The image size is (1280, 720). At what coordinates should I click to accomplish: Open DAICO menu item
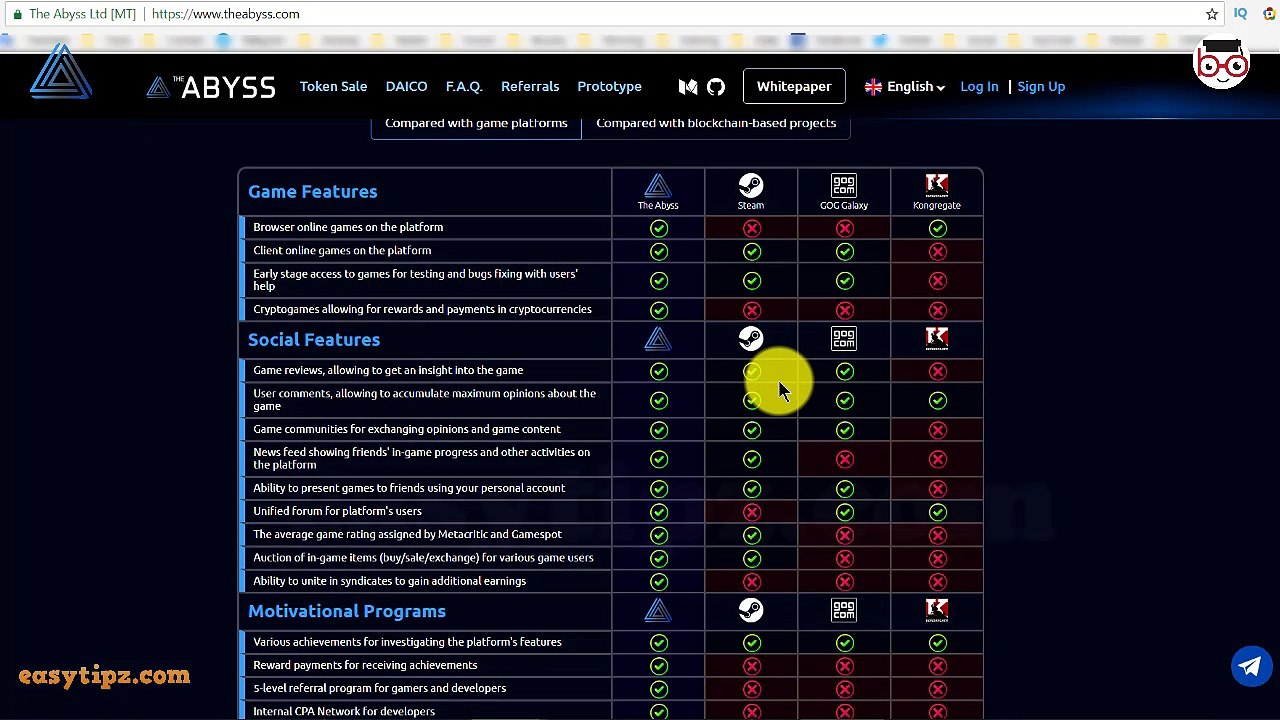406,87
